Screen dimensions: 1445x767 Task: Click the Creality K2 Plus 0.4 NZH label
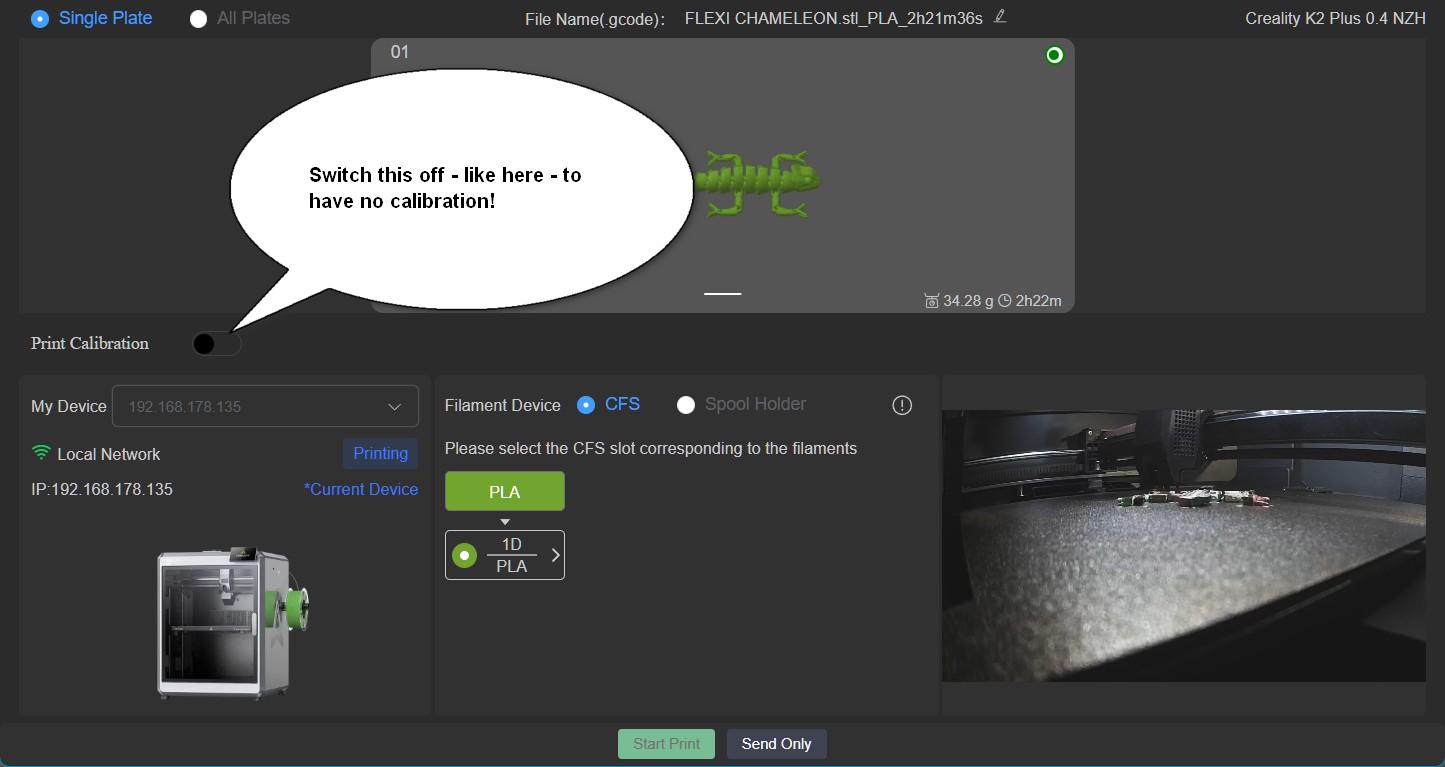pos(1335,18)
